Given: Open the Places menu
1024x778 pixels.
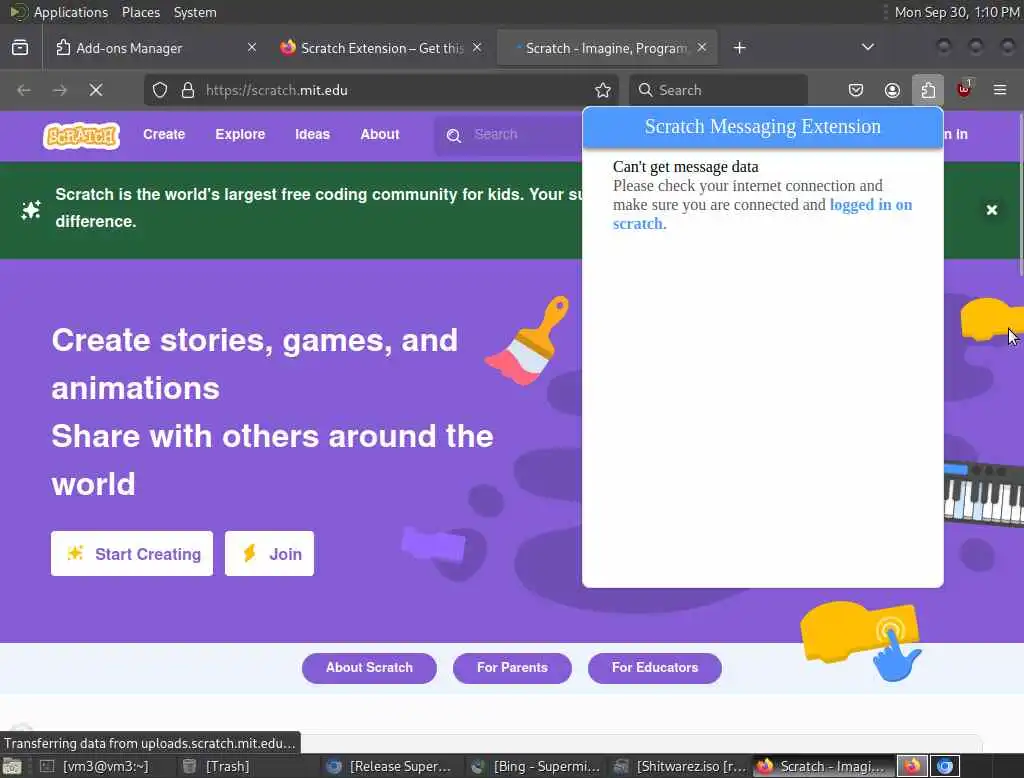Looking at the screenshot, I should [140, 12].
